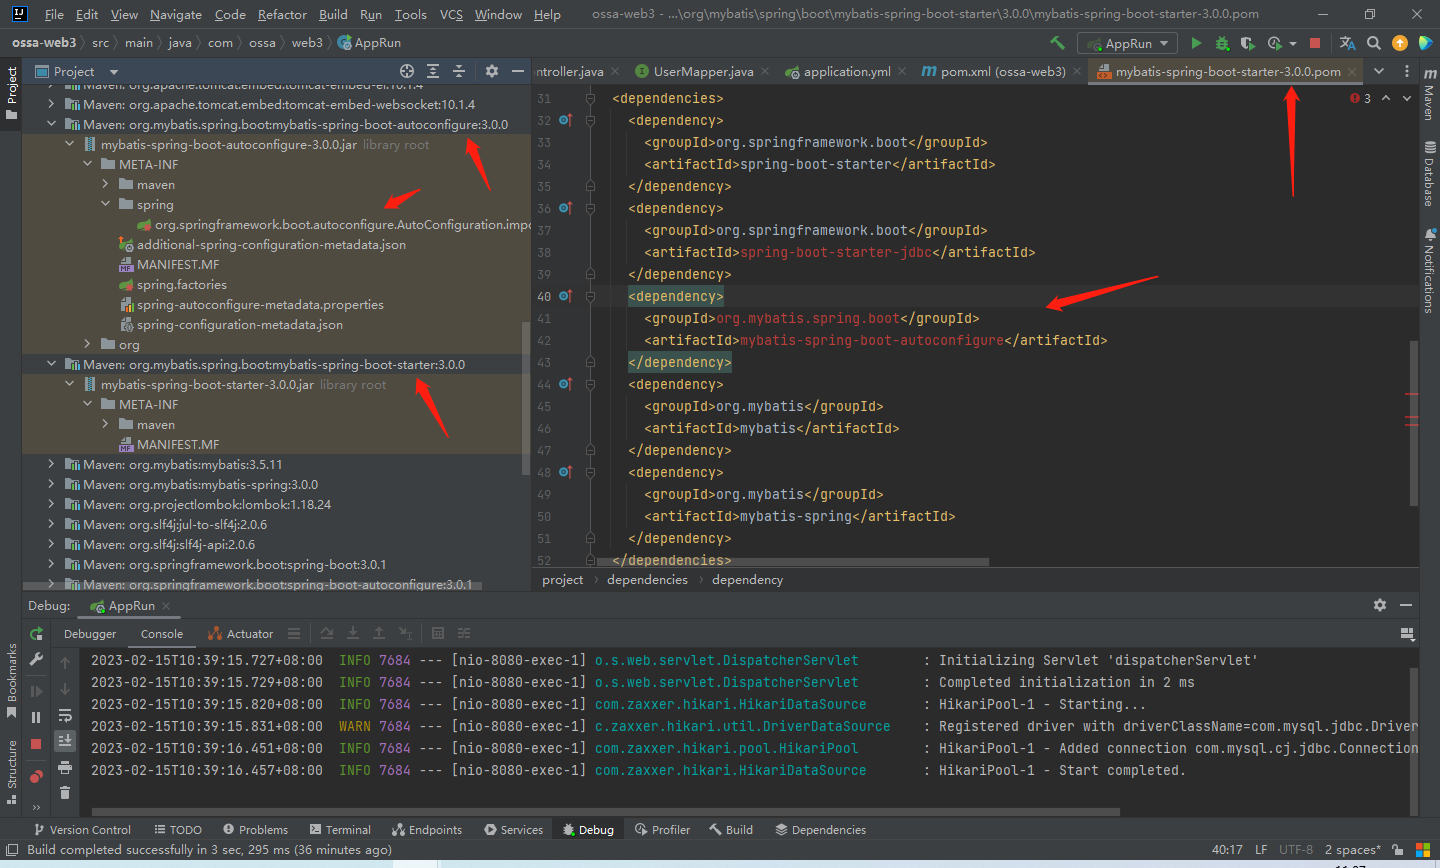Collapse all in Project panel
The image size is (1440, 868).
(459, 71)
